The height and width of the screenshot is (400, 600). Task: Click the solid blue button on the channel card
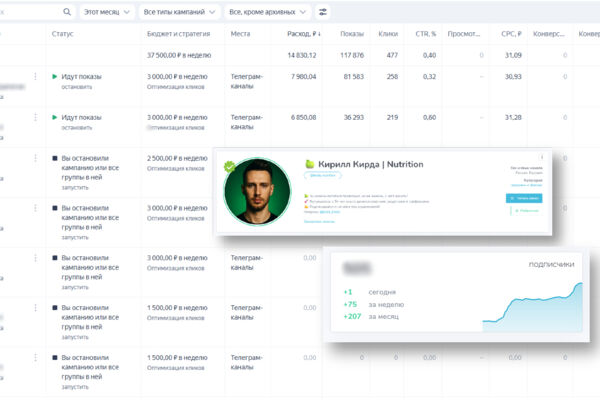[x=524, y=198]
